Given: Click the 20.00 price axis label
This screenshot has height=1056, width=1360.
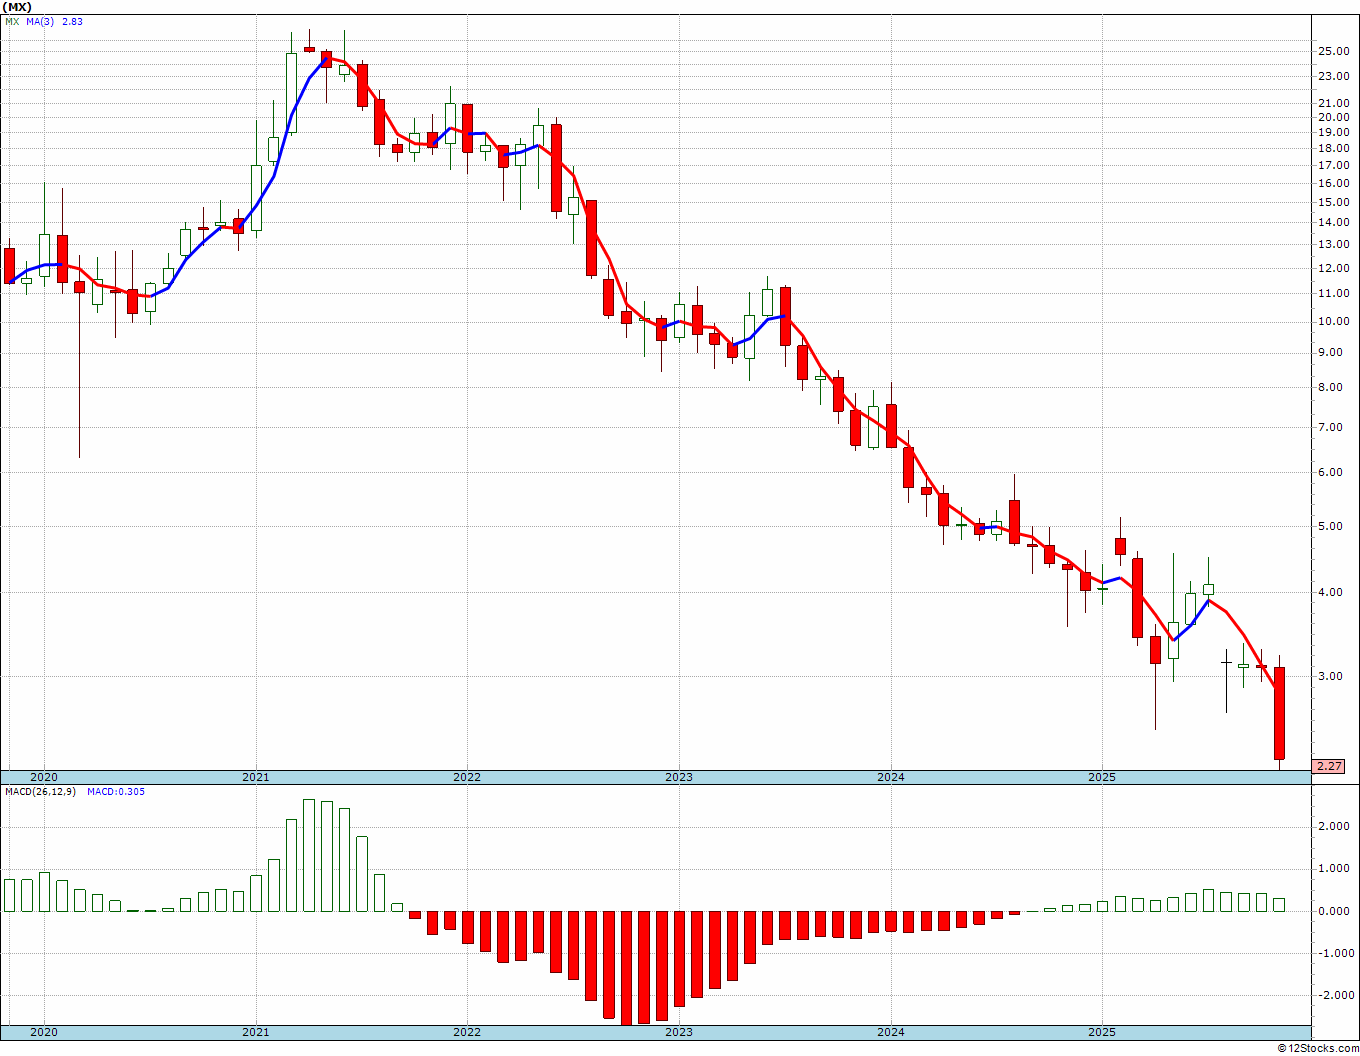Looking at the screenshot, I should pyautogui.click(x=1333, y=117).
